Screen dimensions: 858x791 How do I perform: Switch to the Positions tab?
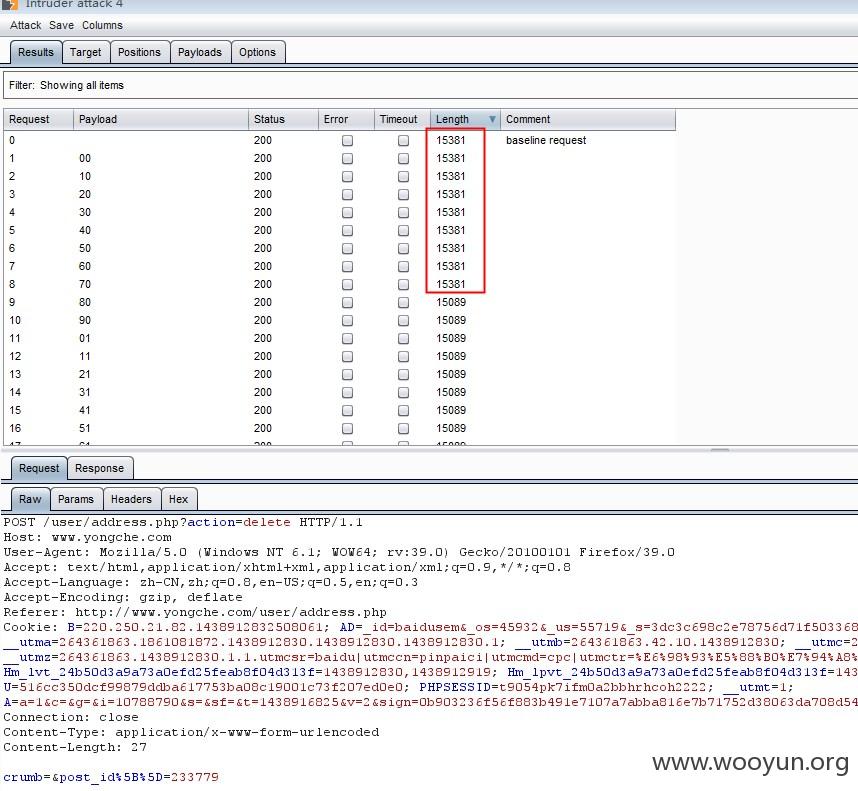click(x=140, y=52)
